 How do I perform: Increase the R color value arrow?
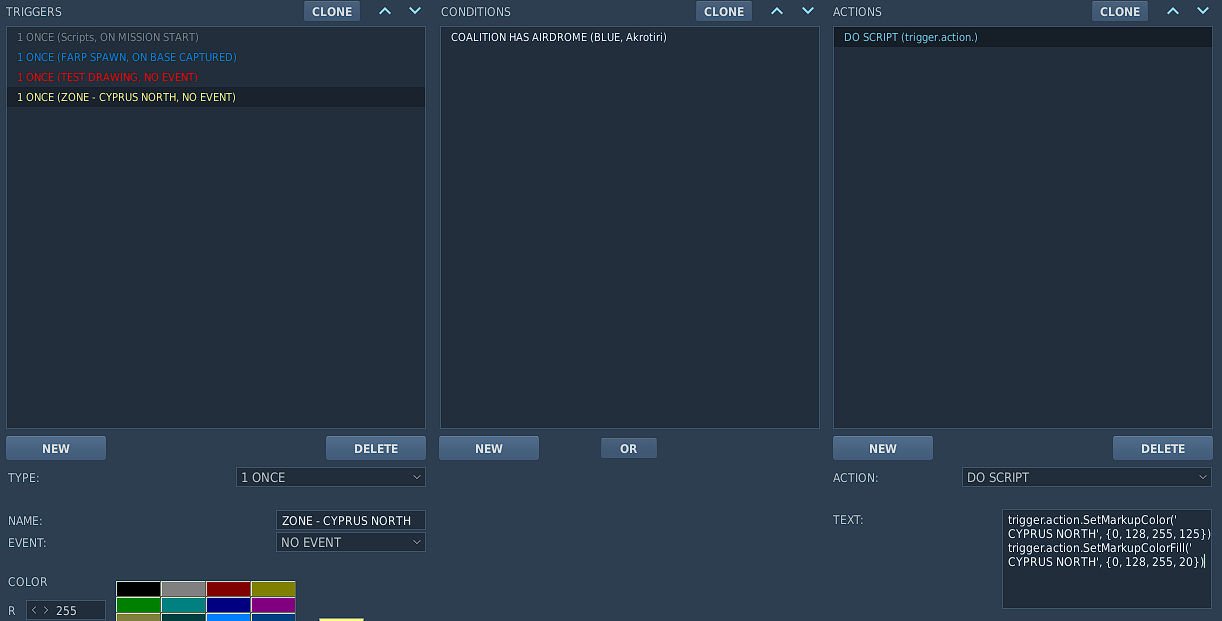46,610
